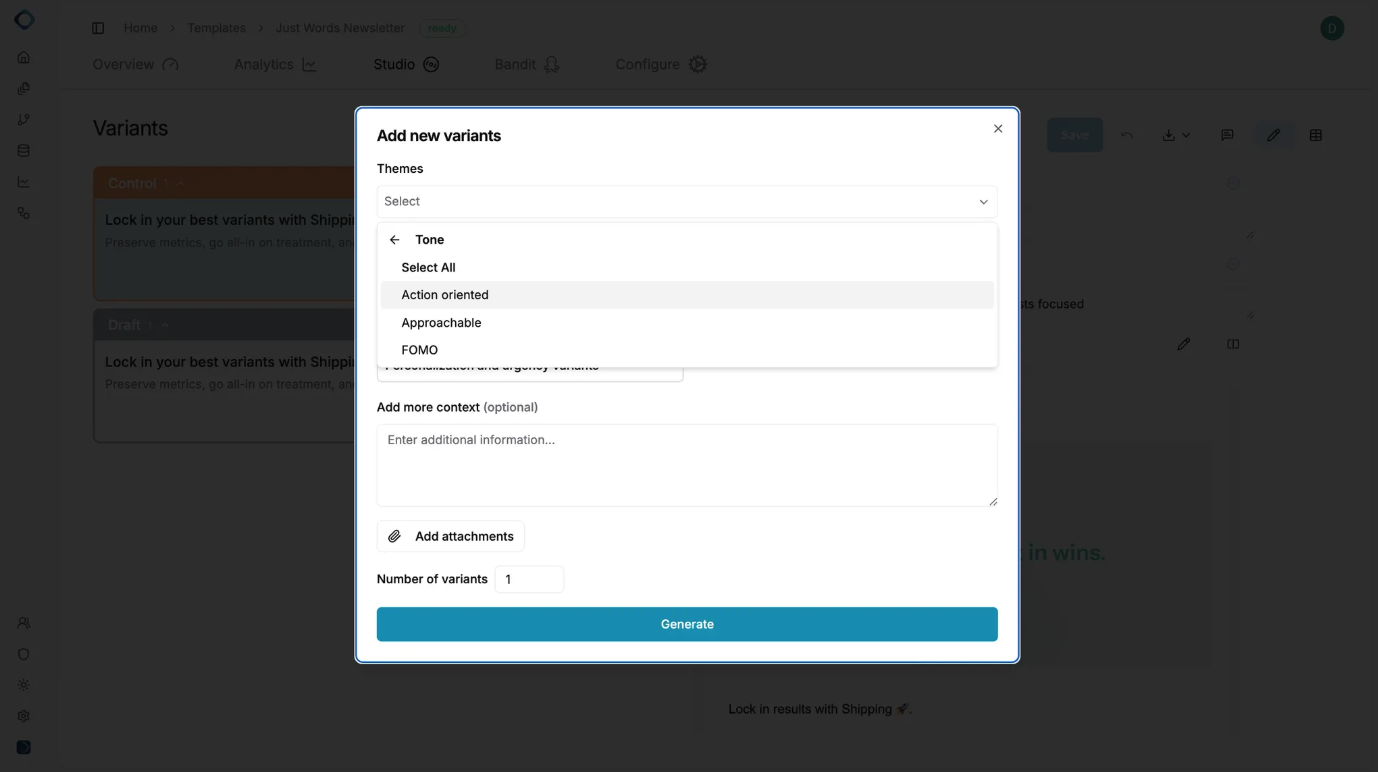Open the comments icon in the toolbar
The height and width of the screenshot is (772, 1378).
click(x=1227, y=134)
